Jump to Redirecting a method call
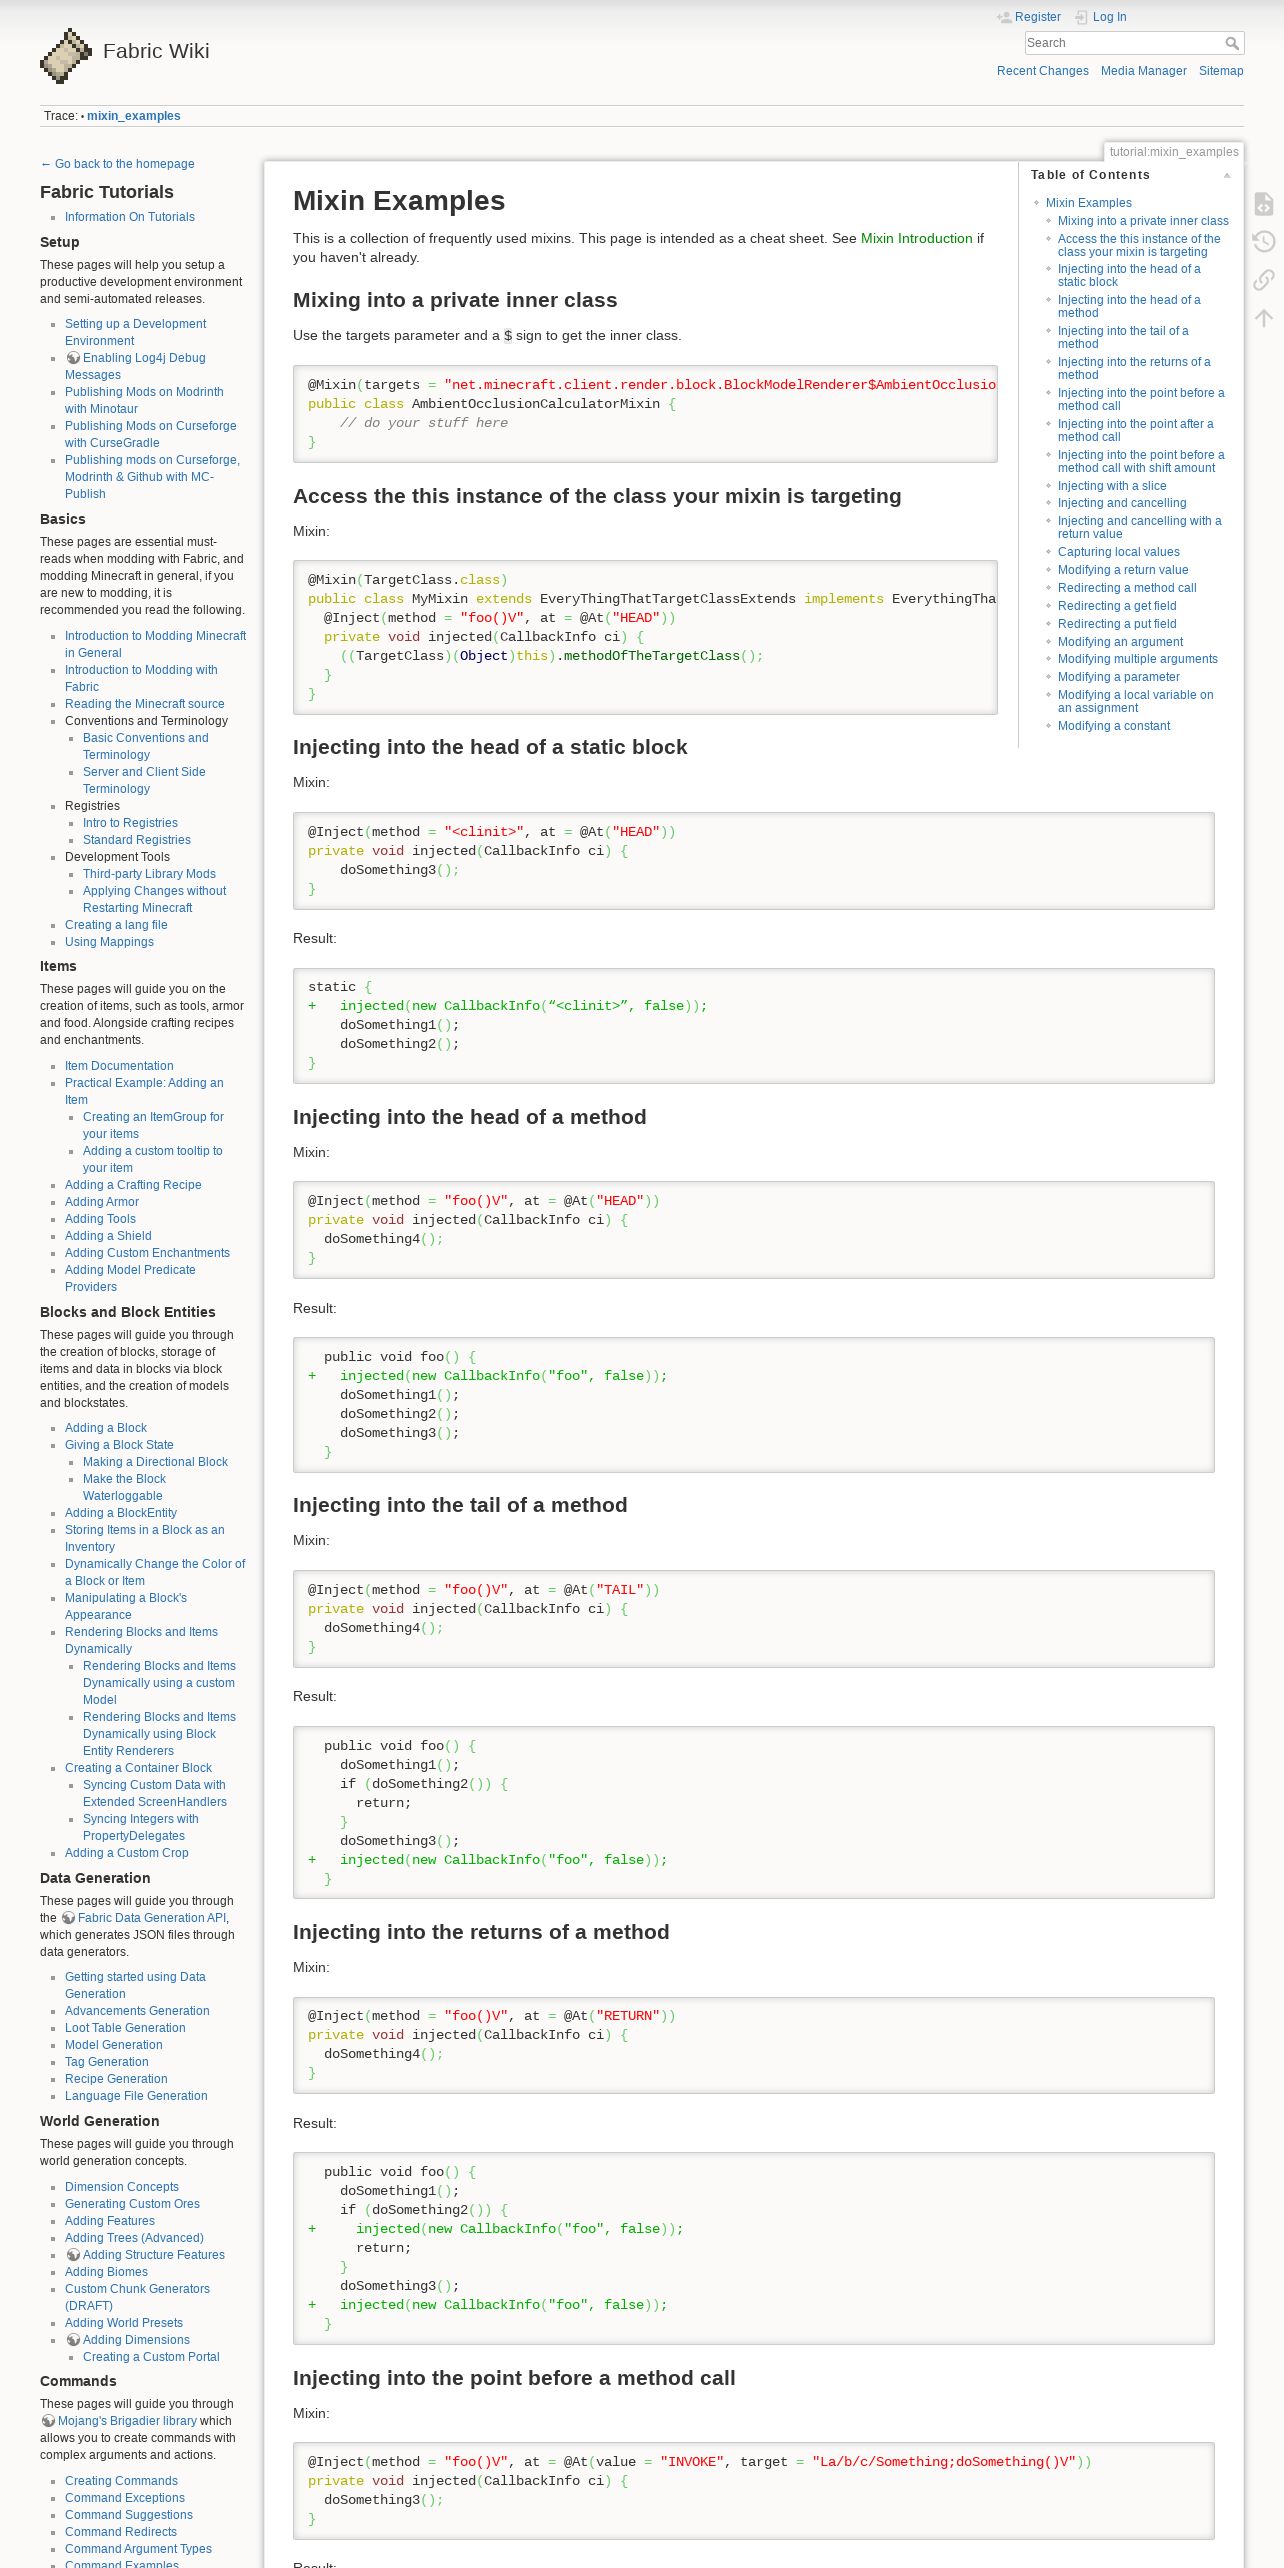Screen dimensions: 1284x2568 pyautogui.click(x=1127, y=588)
